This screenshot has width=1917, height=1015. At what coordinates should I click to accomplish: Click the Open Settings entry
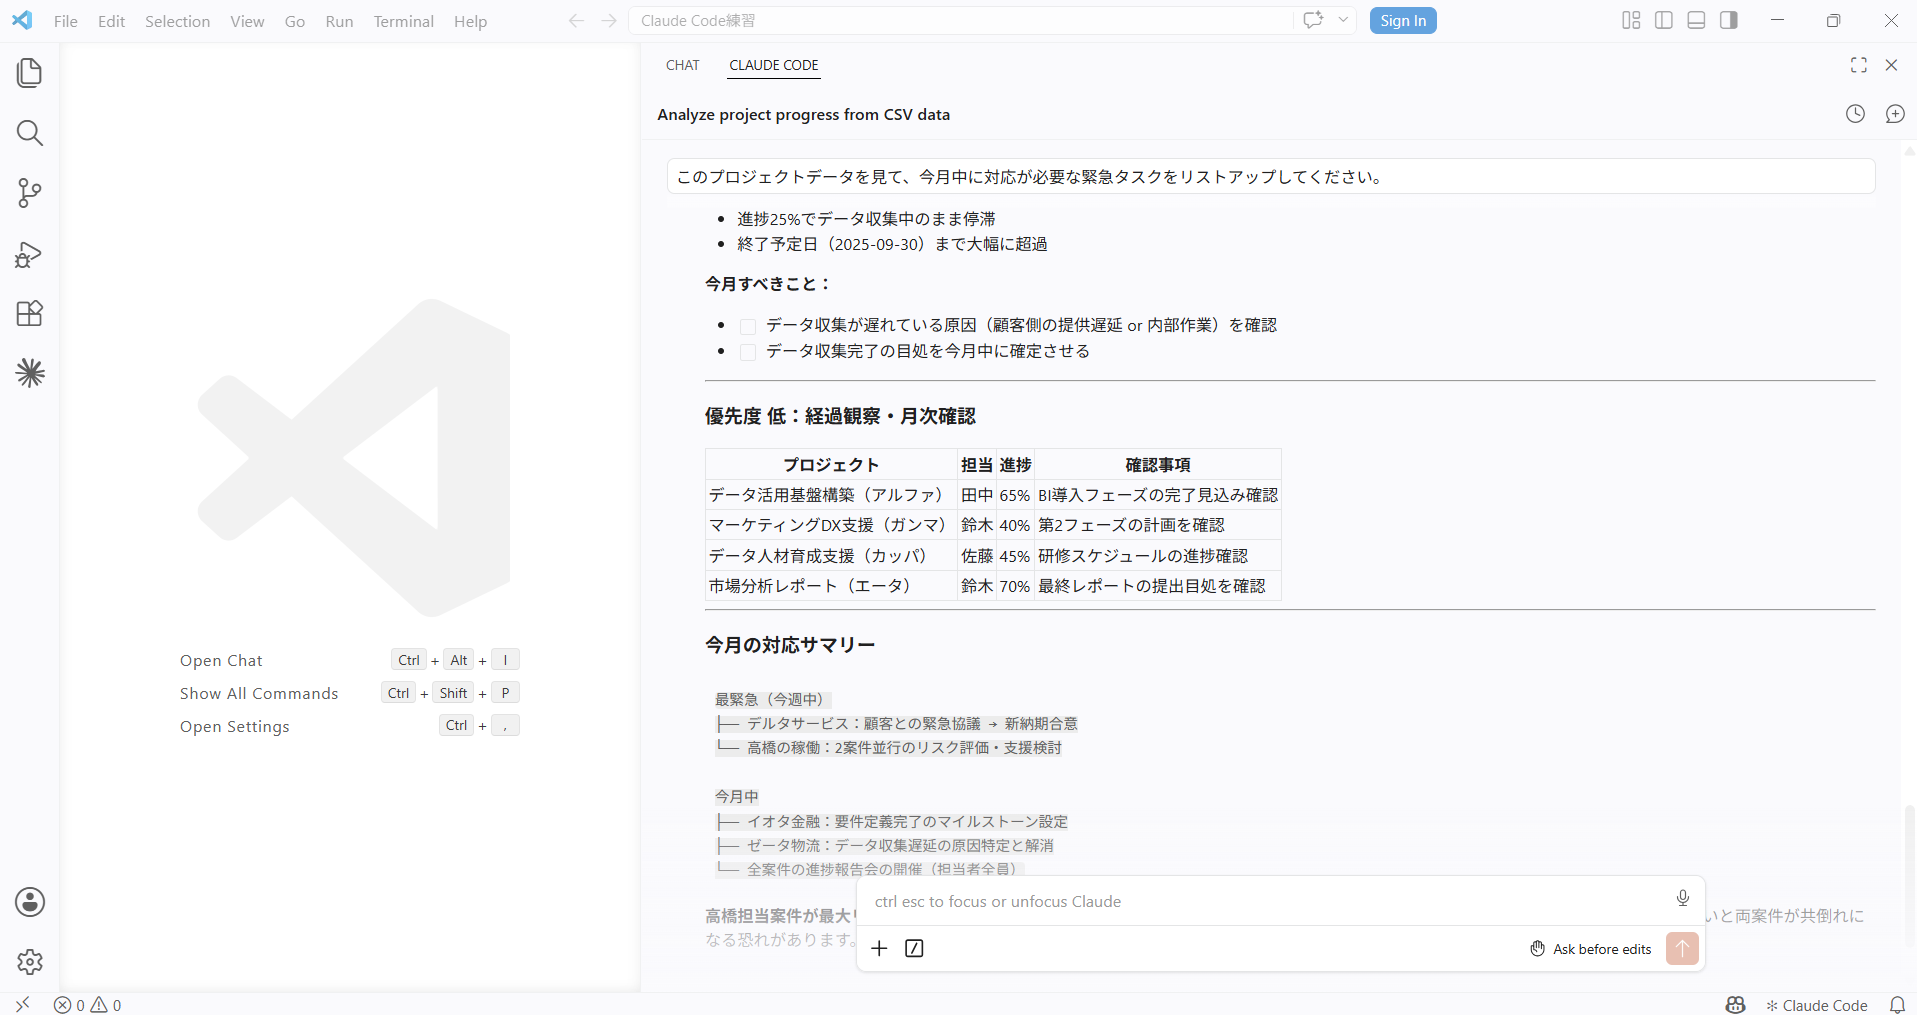[349, 726]
